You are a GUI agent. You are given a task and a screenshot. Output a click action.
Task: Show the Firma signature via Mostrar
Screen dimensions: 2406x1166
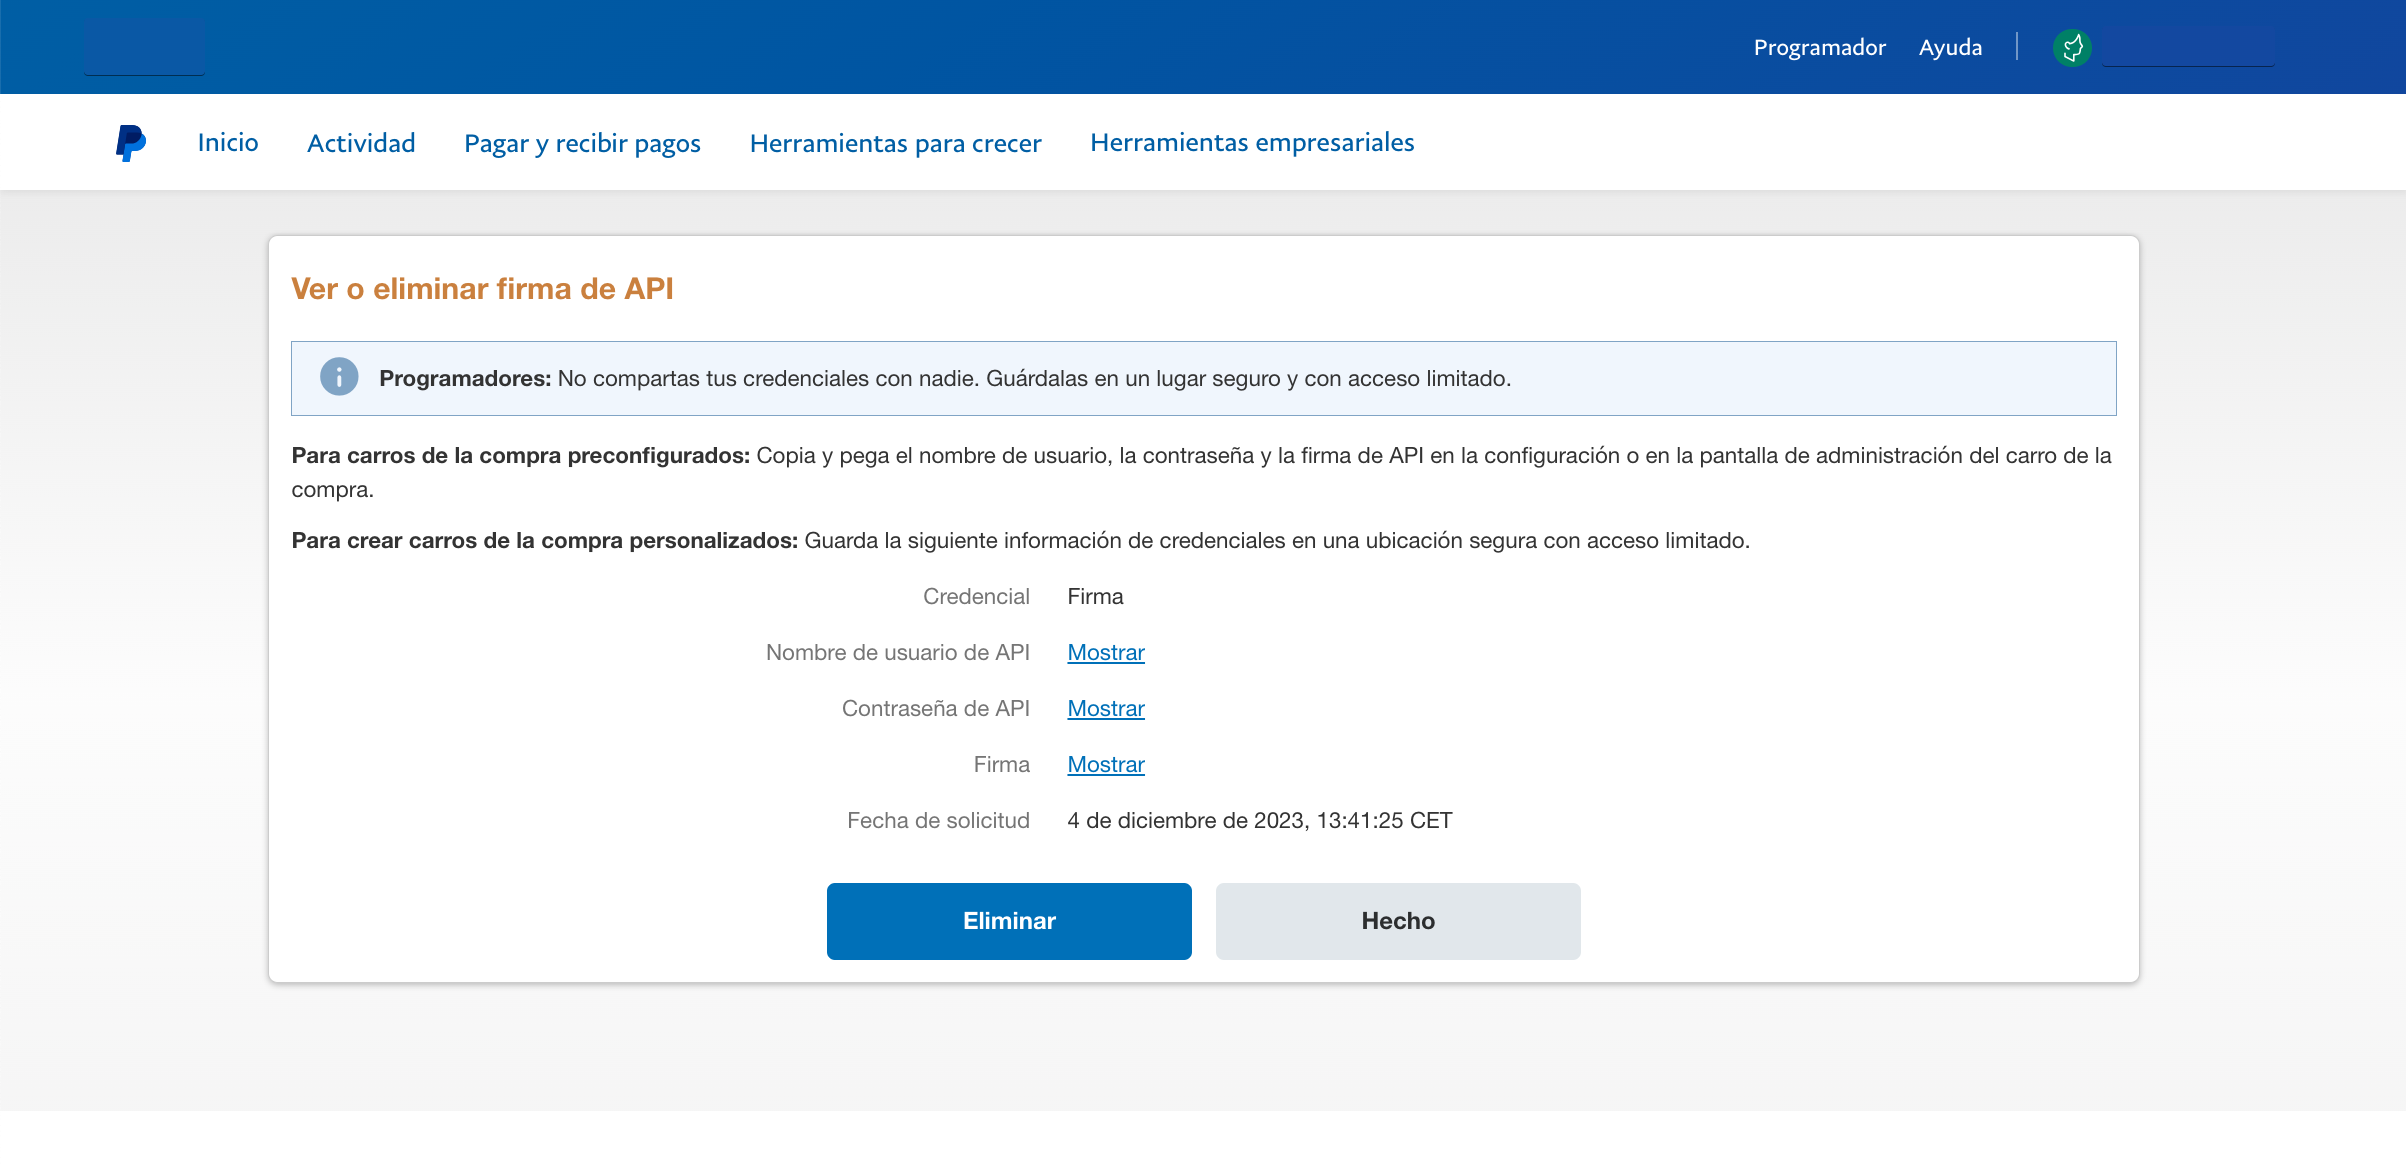[1105, 764]
